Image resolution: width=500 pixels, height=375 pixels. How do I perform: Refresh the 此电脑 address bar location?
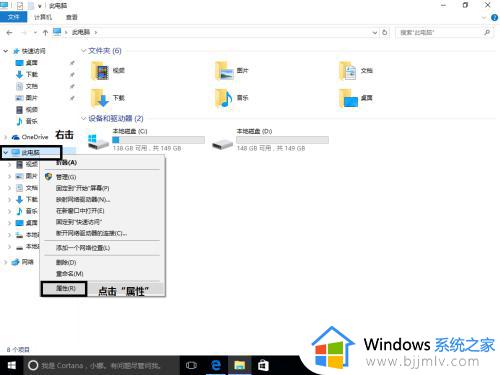pos(385,32)
